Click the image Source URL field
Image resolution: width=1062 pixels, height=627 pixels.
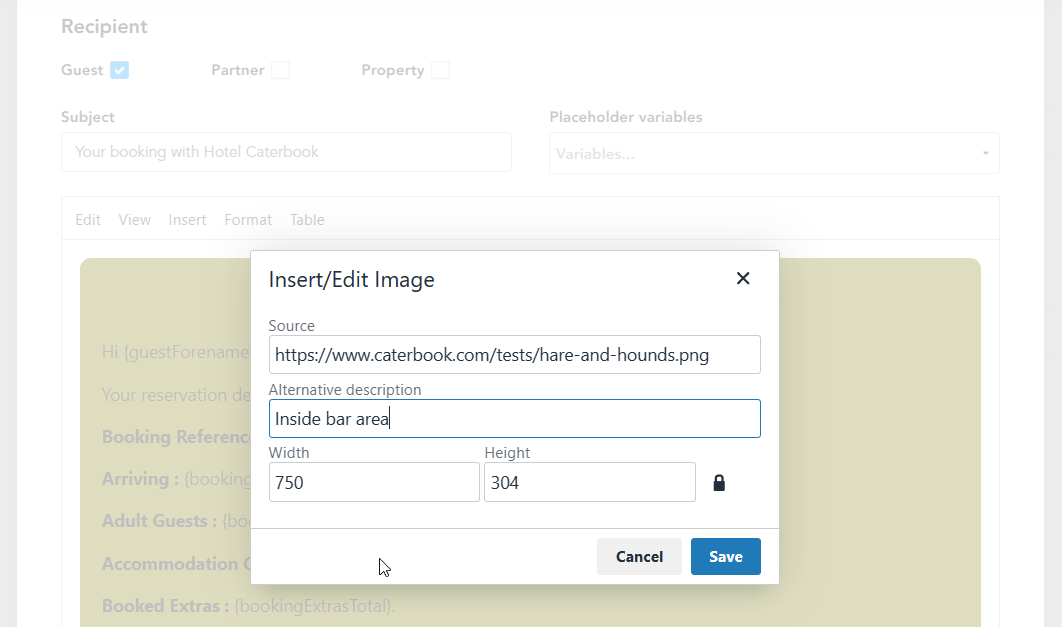point(514,355)
